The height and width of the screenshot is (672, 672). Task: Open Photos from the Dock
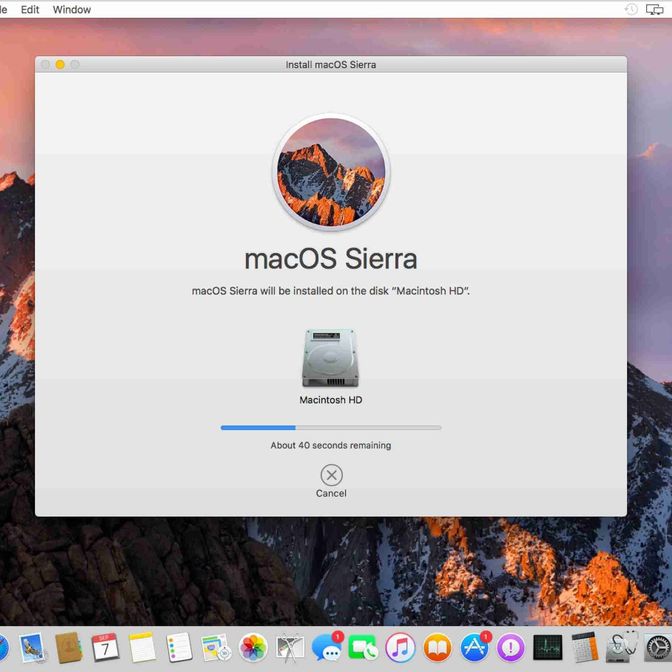coord(253,648)
